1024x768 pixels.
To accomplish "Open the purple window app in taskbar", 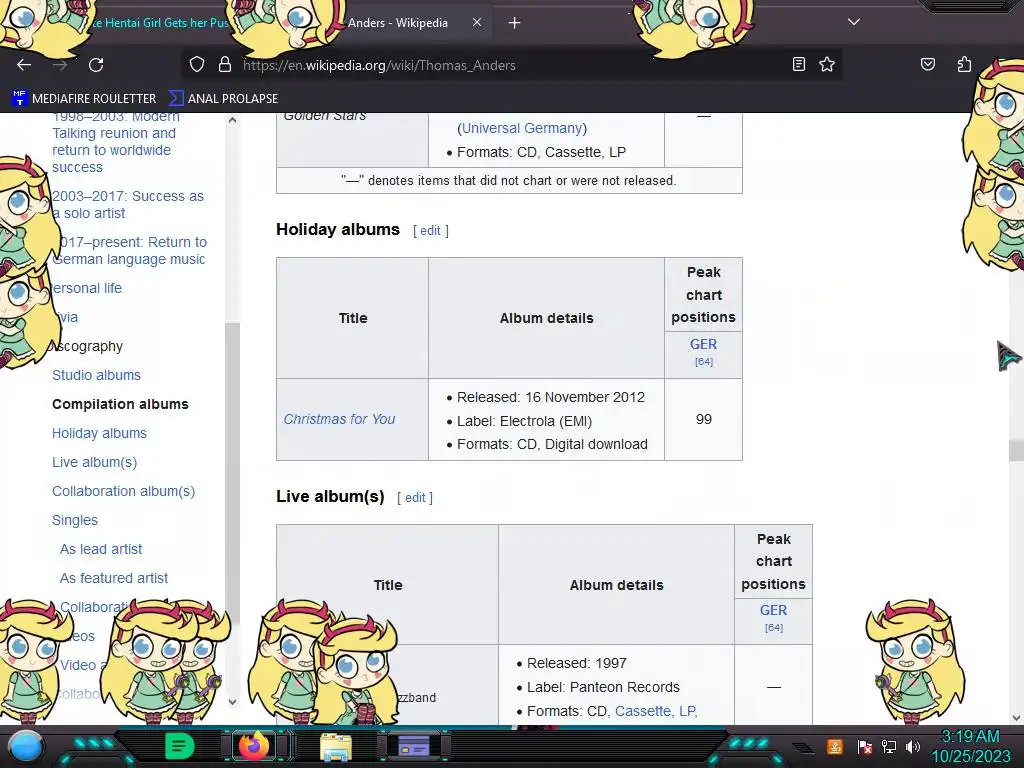I will [413, 746].
